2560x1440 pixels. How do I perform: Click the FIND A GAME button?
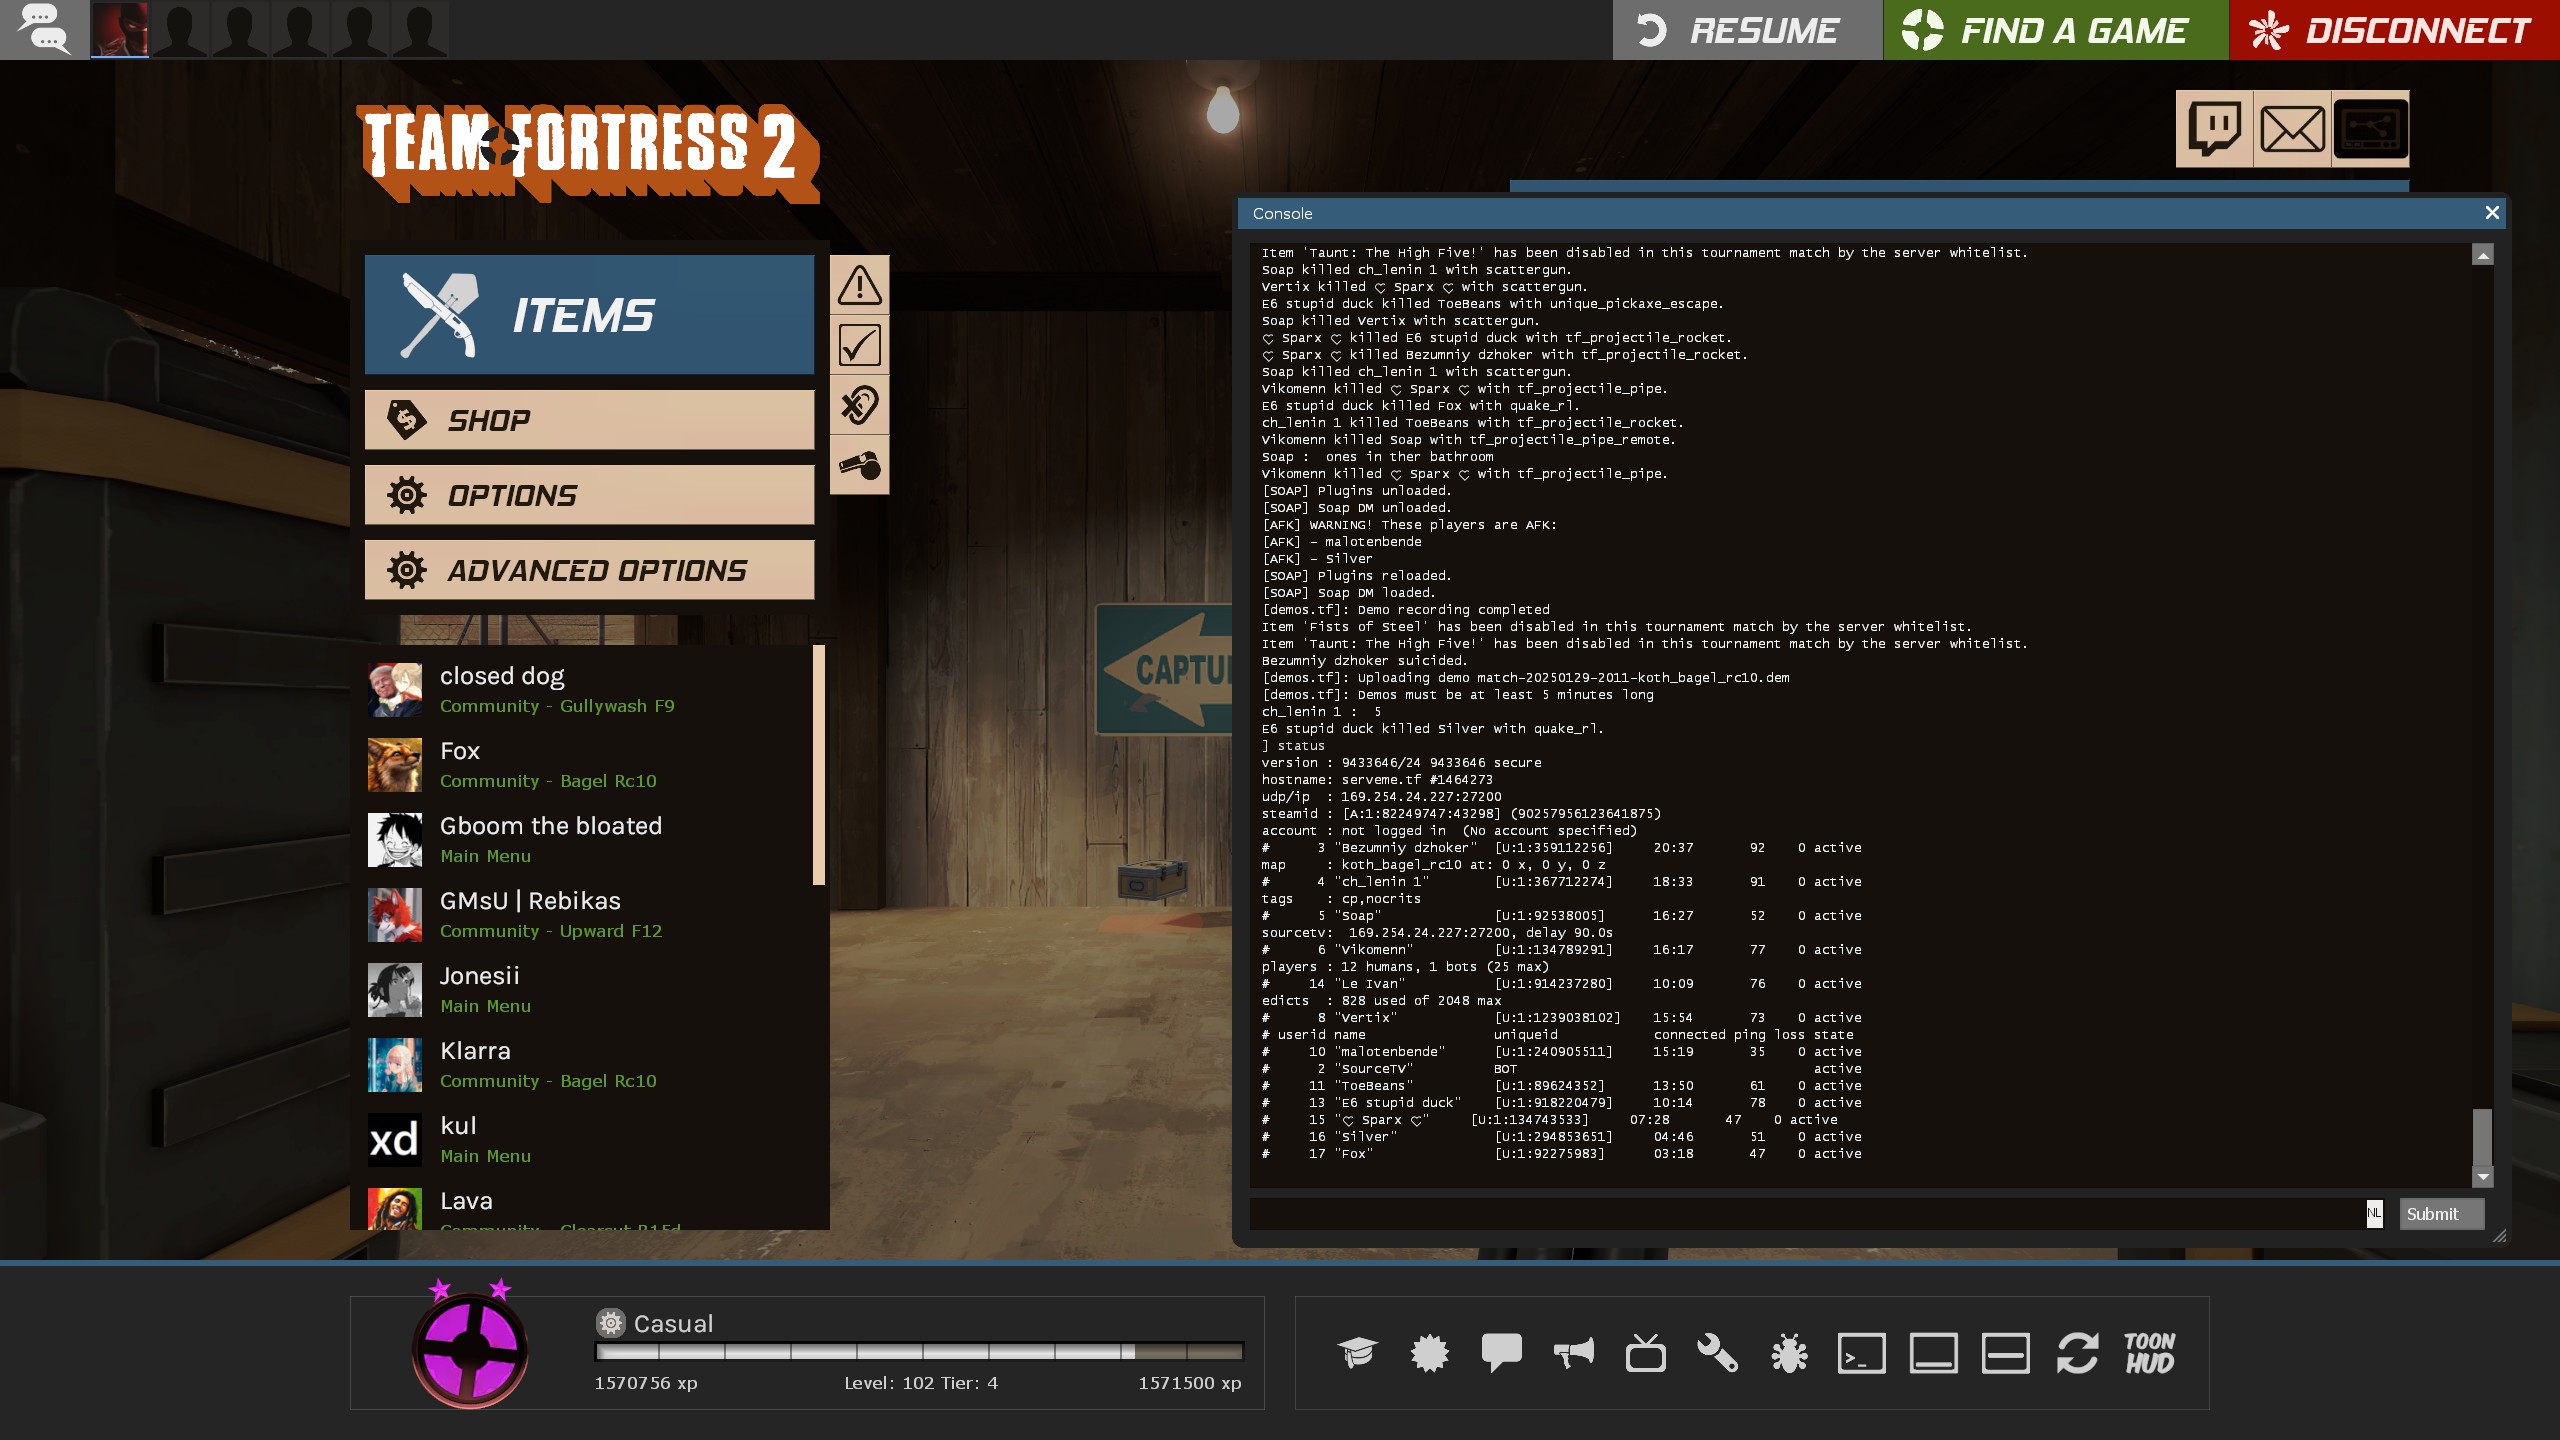click(2055, 30)
